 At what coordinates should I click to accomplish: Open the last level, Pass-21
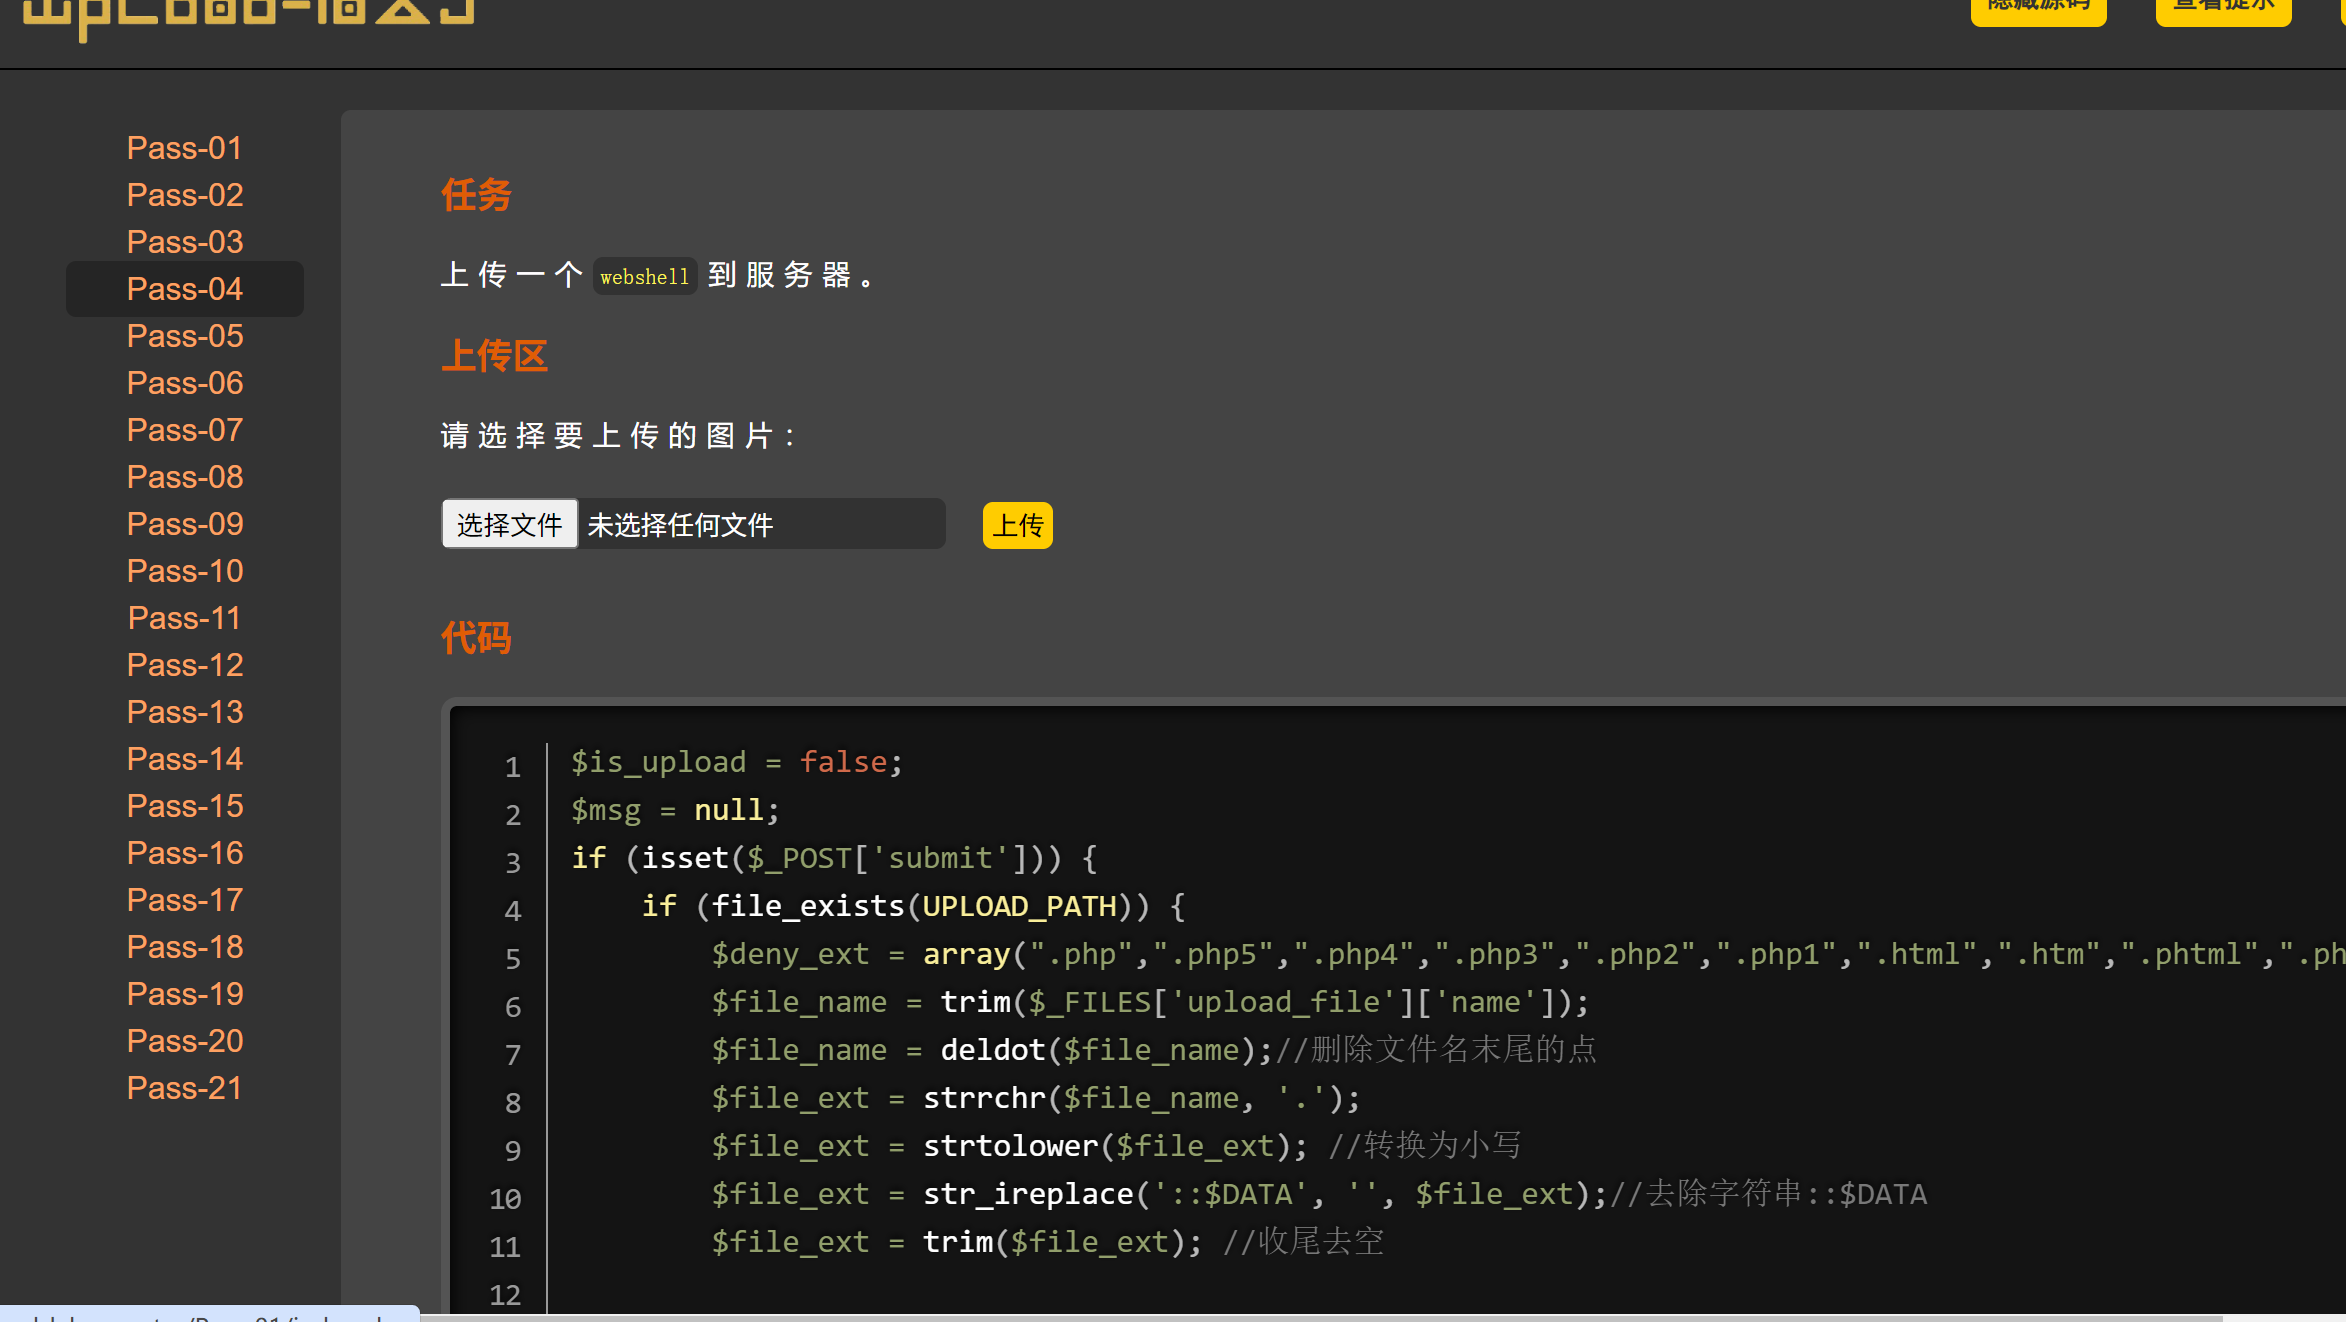tap(184, 1088)
